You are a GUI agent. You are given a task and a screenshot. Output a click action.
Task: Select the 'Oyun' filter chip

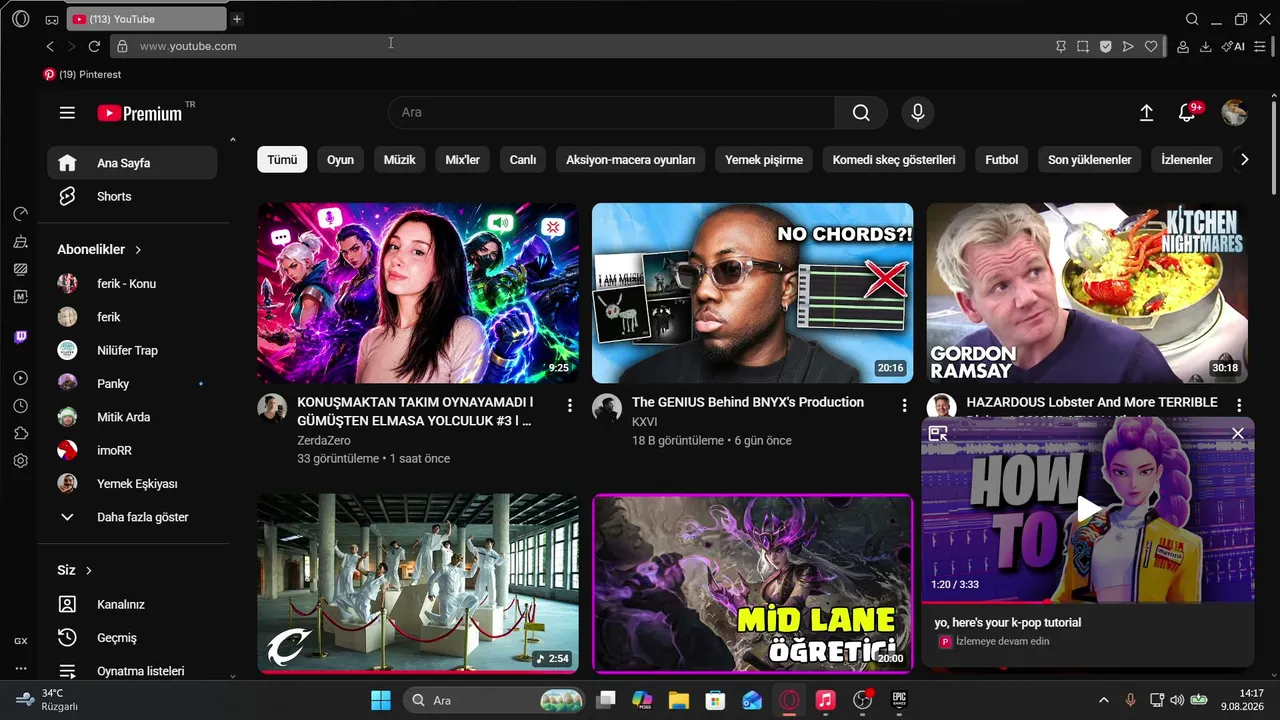click(x=340, y=160)
